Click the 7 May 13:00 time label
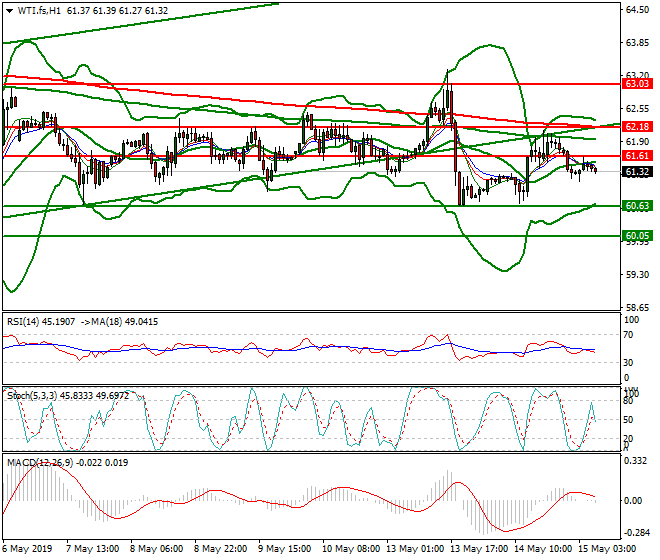660x560 pixels. pos(93,549)
